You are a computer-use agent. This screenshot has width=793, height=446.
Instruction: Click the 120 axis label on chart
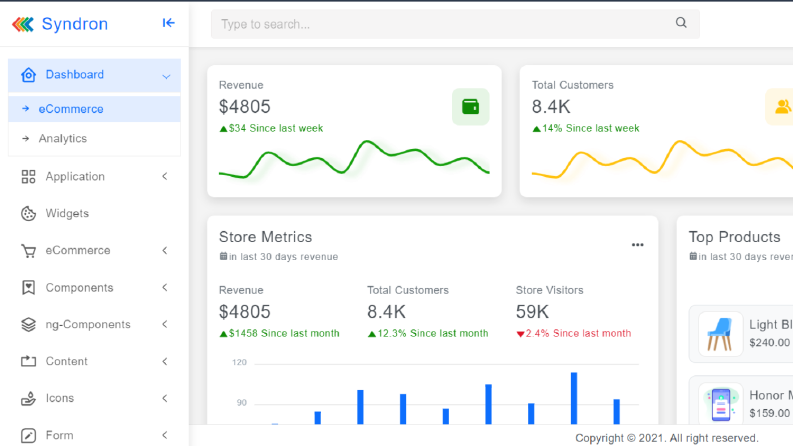[239, 362]
